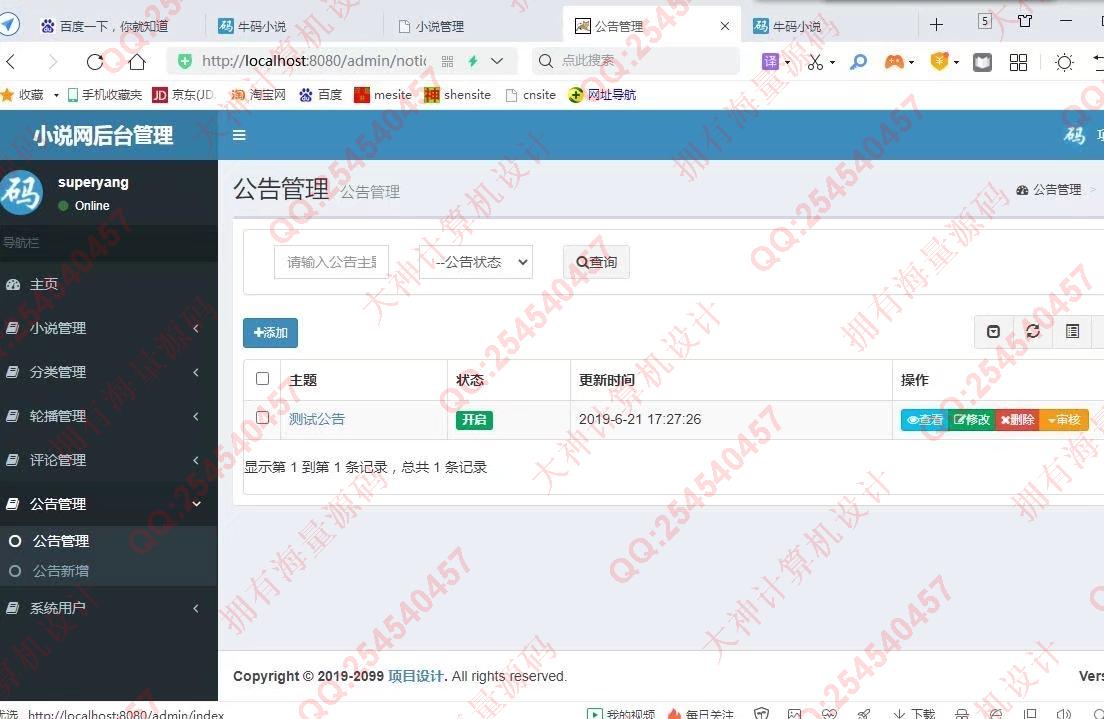1104x719 pixels.
Task: Click the scissors screenshot tool icon
Action: [x=815, y=62]
